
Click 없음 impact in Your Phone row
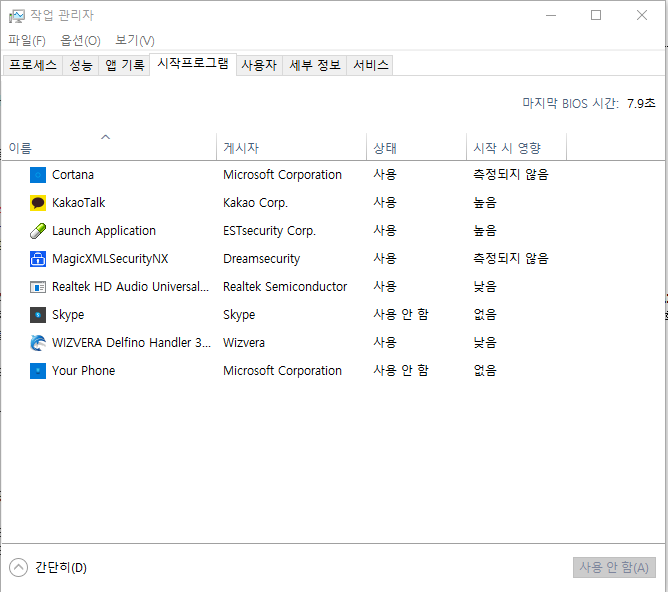(x=485, y=371)
